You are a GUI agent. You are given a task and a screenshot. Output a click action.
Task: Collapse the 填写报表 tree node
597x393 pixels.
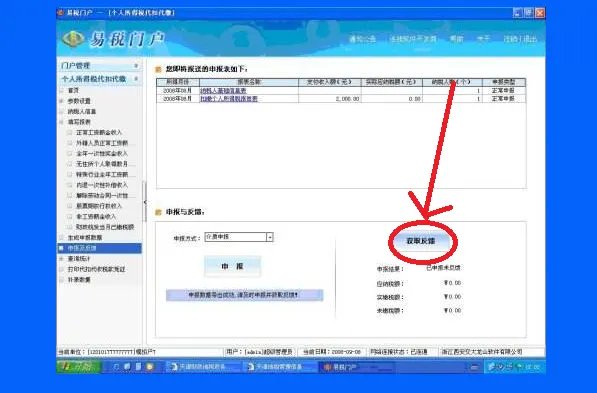click(61, 122)
